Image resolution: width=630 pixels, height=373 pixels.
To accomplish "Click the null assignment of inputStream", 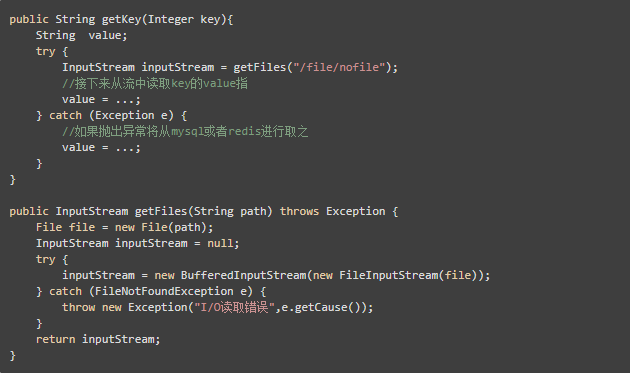I will click(x=219, y=244).
